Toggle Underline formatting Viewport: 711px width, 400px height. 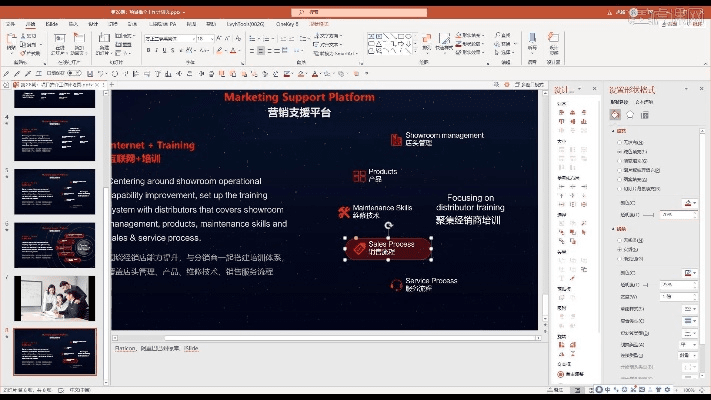164,51
